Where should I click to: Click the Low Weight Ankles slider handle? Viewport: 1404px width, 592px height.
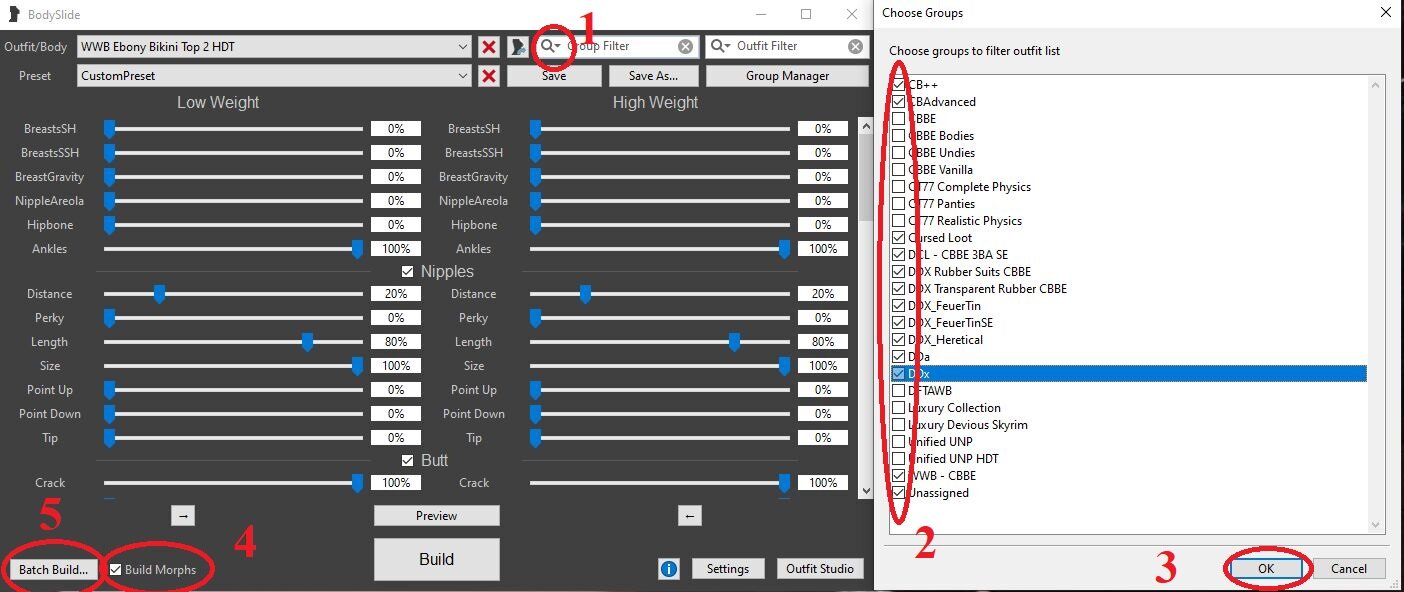coord(357,249)
